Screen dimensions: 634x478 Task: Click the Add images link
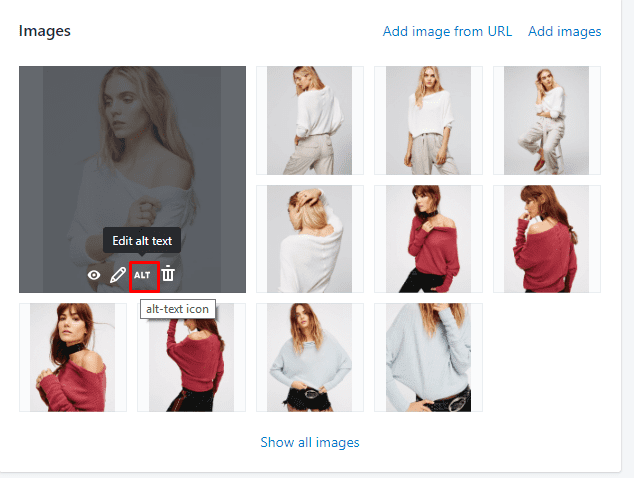(x=564, y=31)
